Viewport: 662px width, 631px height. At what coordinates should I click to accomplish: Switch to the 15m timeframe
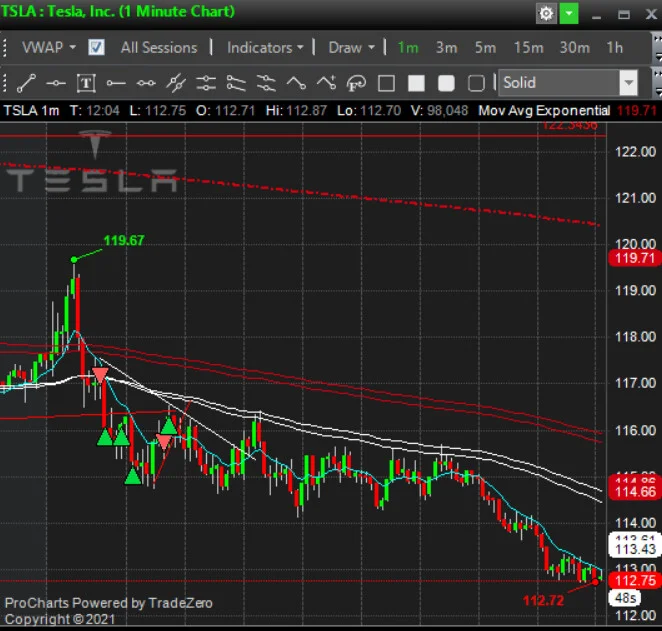(x=528, y=48)
